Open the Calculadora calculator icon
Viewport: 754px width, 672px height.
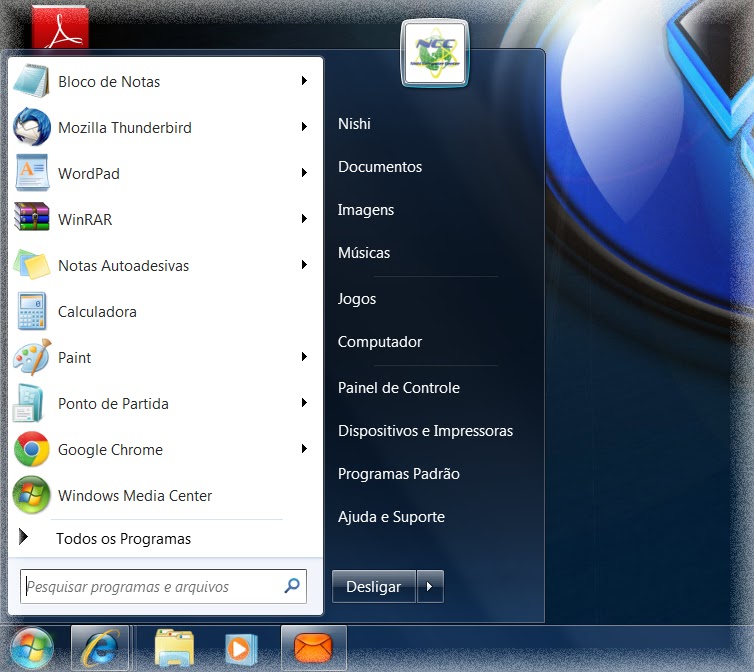pos(32,311)
